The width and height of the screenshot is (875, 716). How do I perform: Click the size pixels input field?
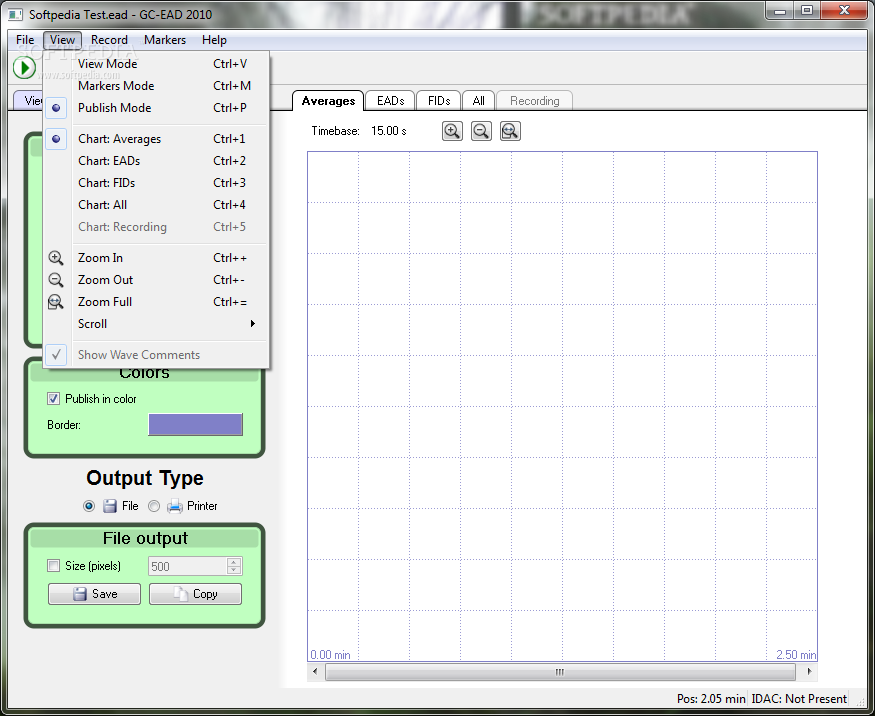point(188,566)
